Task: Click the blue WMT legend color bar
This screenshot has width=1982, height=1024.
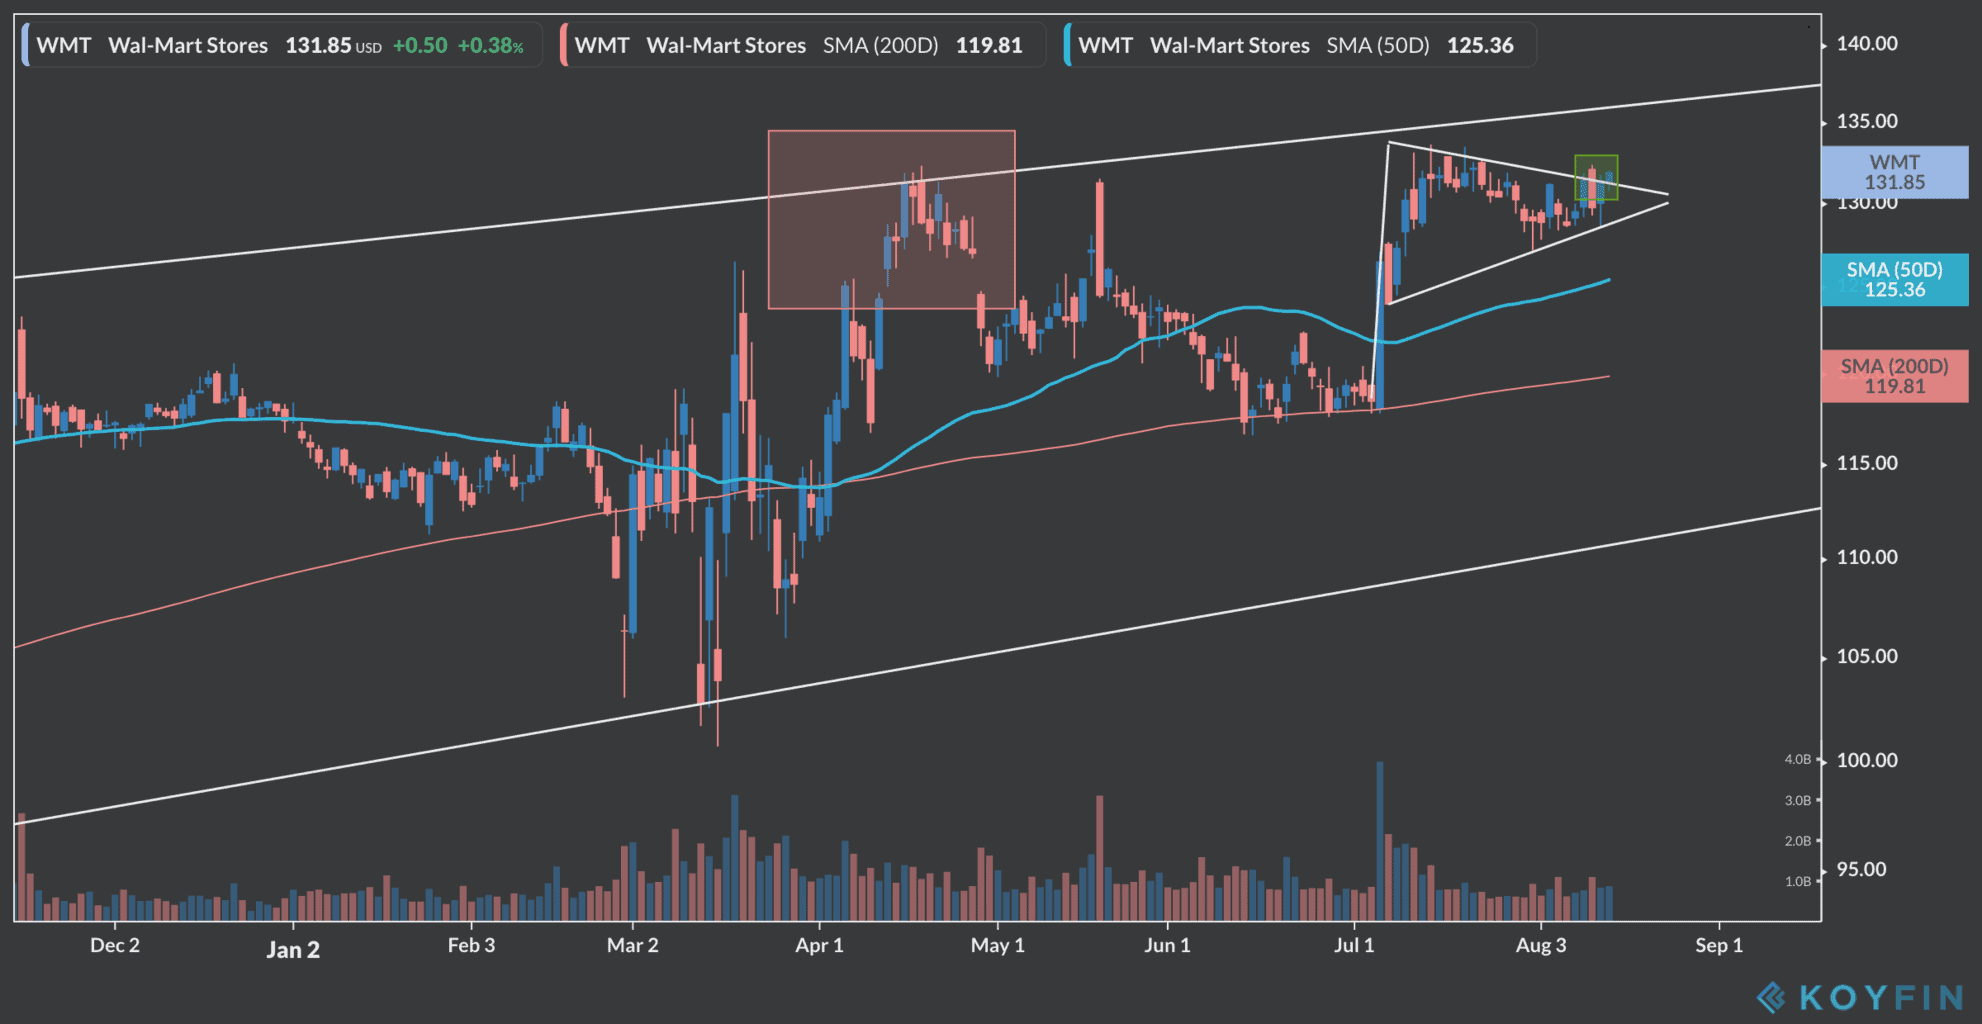Action: [x=25, y=45]
